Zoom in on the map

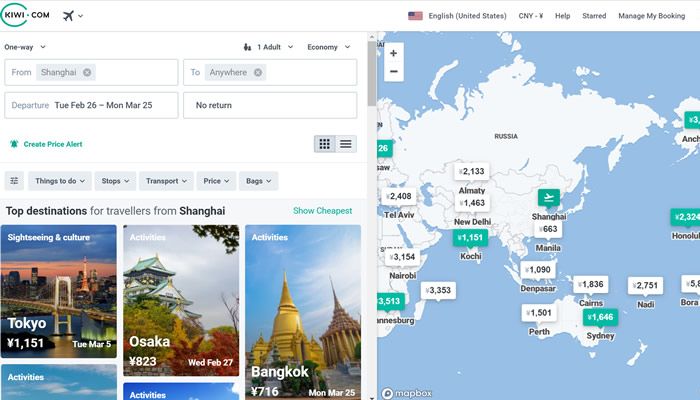click(x=394, y=53)
